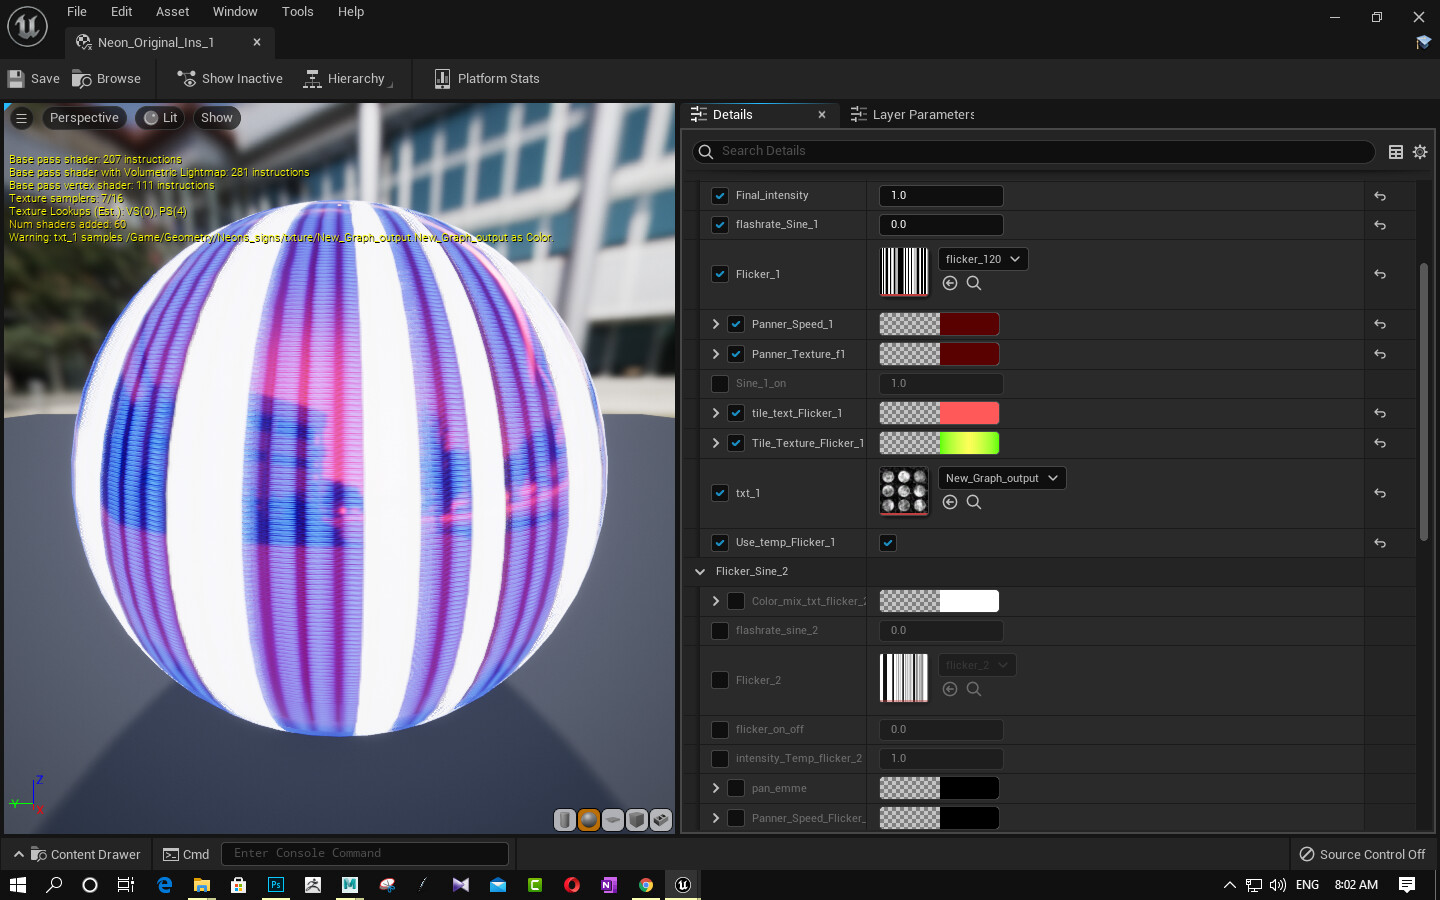Open viewport Show options
The image size is (1440, 900).
pos(217,118)
